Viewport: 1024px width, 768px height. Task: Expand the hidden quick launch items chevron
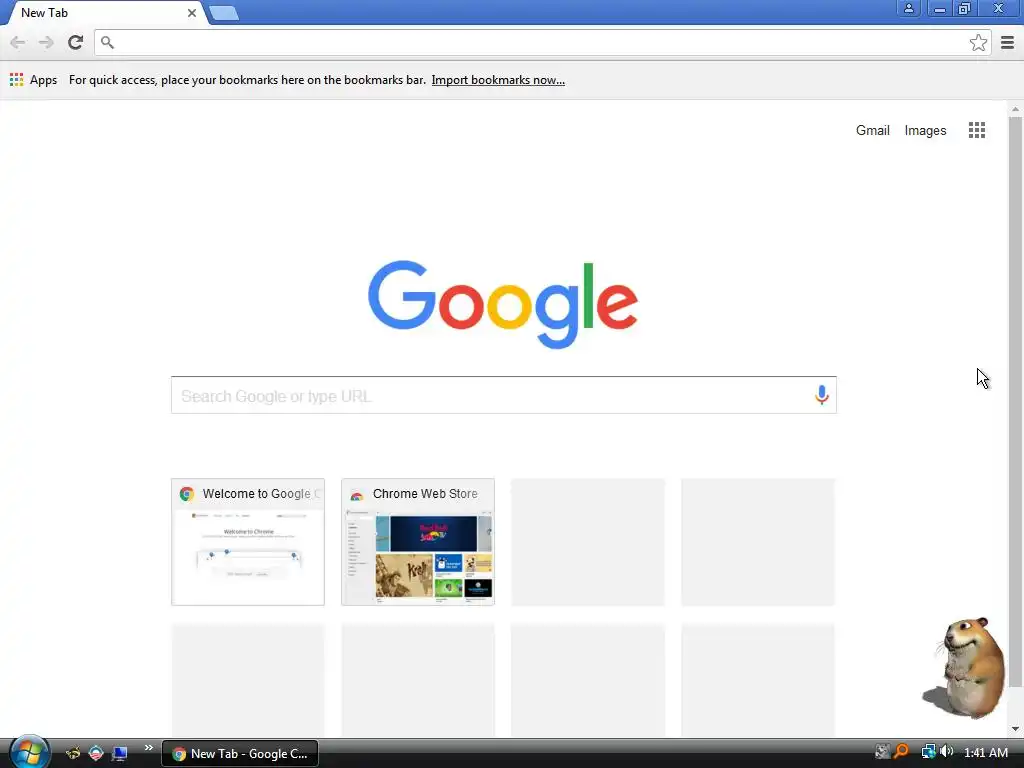(x=149, y=748)
